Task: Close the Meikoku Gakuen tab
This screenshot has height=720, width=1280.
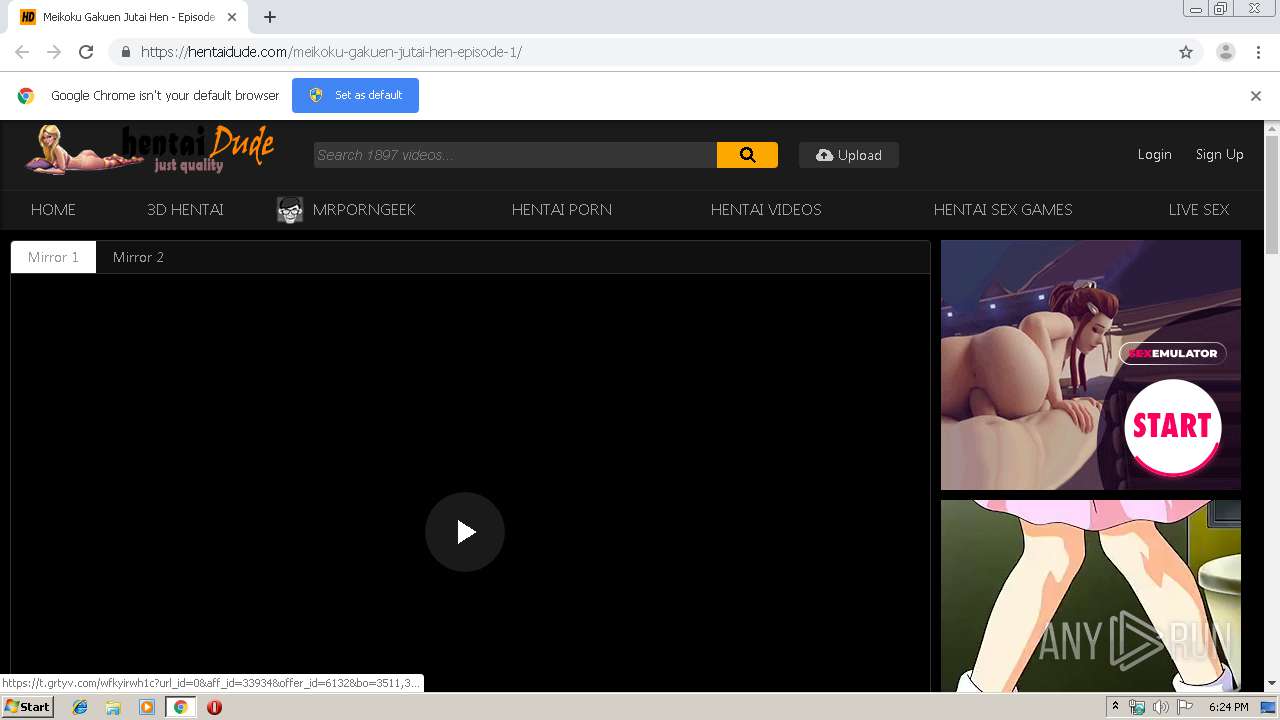Action: pyautogui.click(x=231, y=17)
